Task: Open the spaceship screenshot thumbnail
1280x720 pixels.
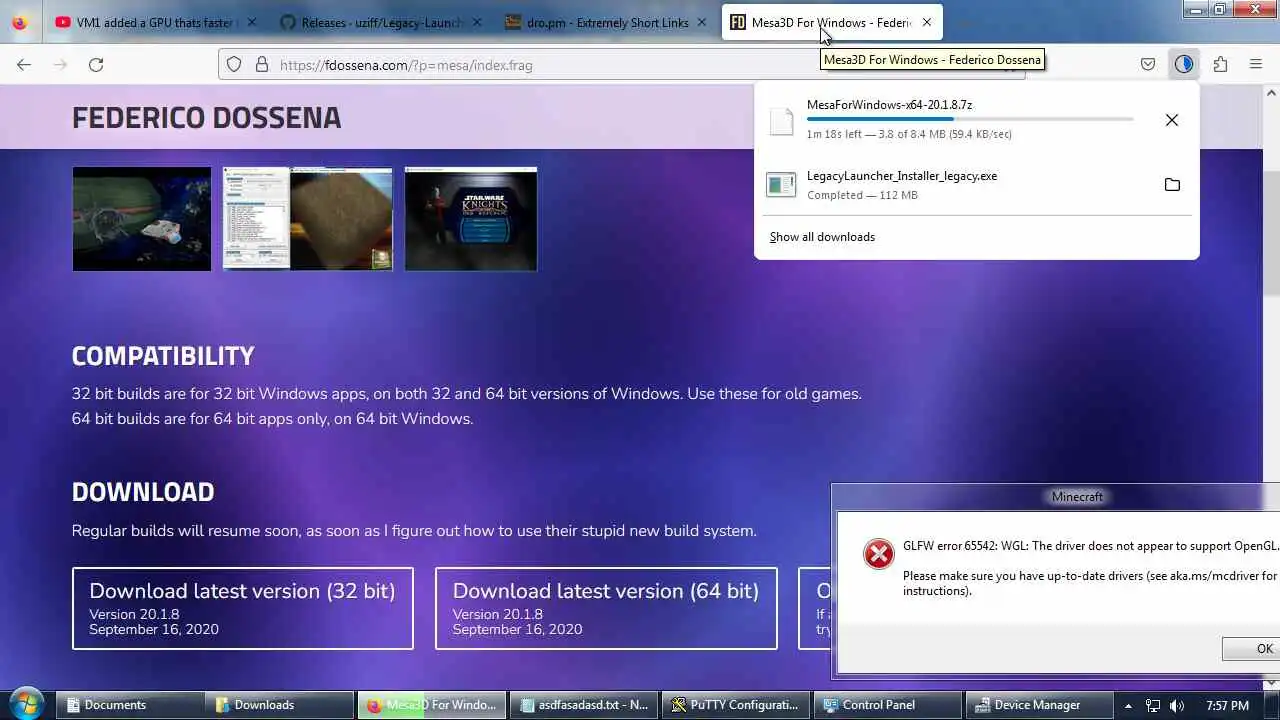Action: pyautogui.click(x=142, y=219)
